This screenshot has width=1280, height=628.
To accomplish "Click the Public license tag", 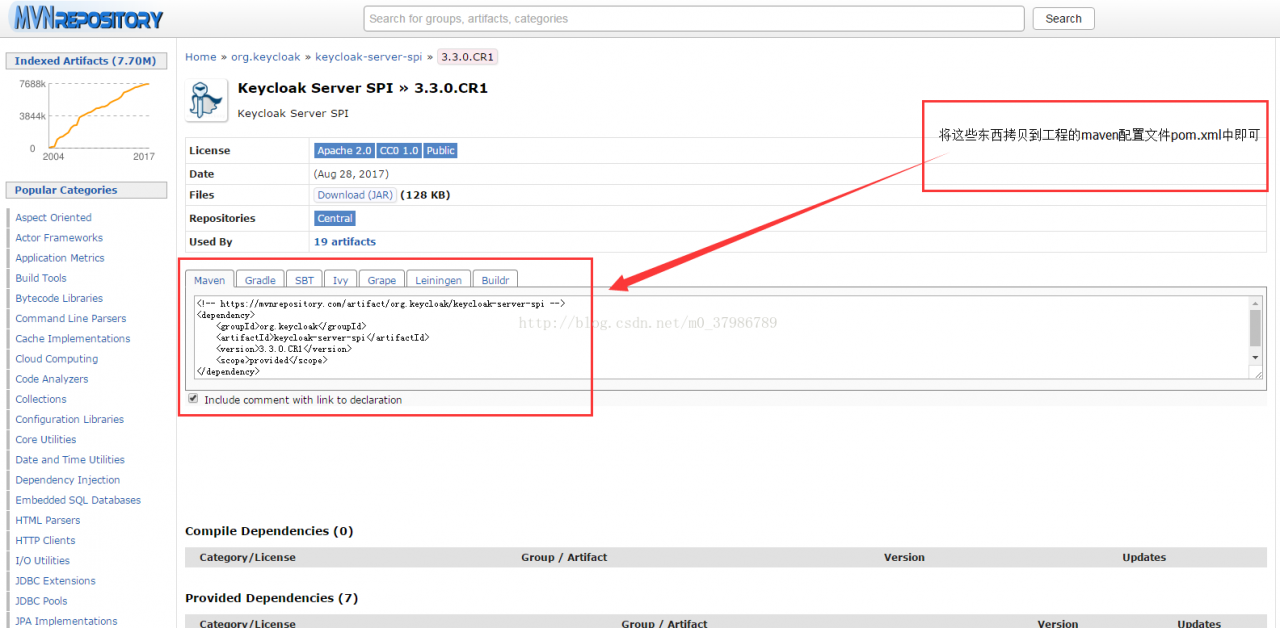I will click(x=440, y=151).
